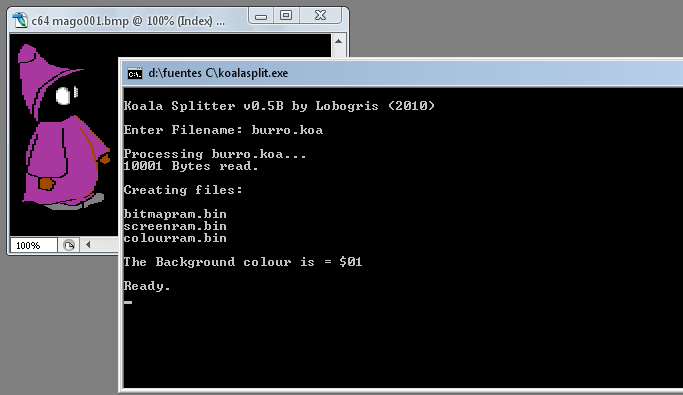Click the Photoshop document icon in title bar
This screenshot has height=395, width=683.
pos(20,20)
